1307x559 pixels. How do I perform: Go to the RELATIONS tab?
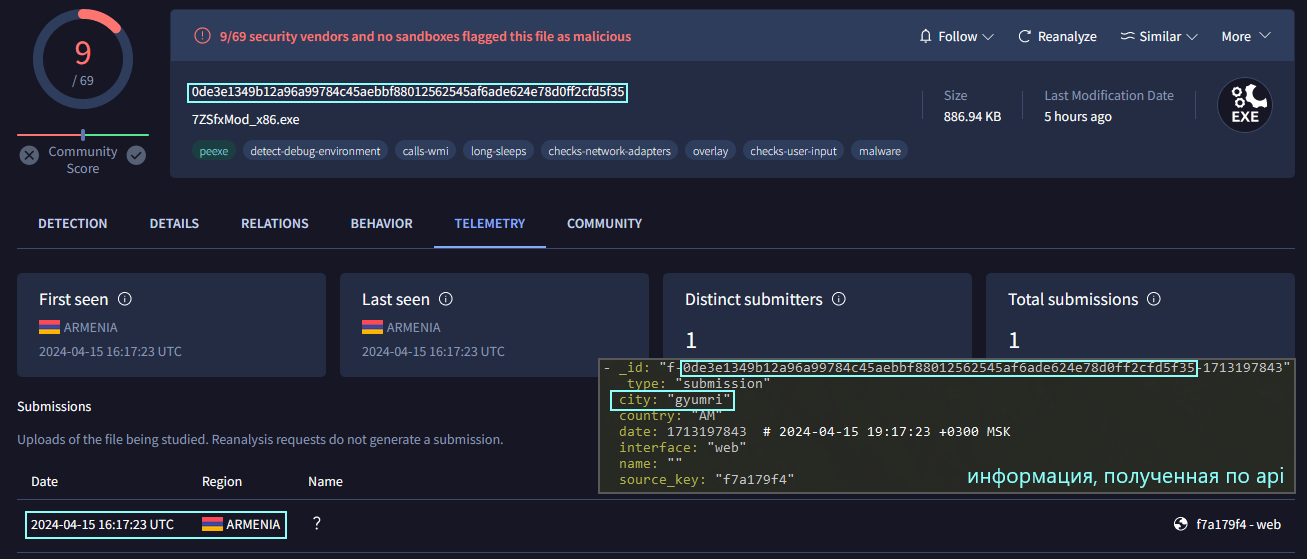[x=275, y=224]
